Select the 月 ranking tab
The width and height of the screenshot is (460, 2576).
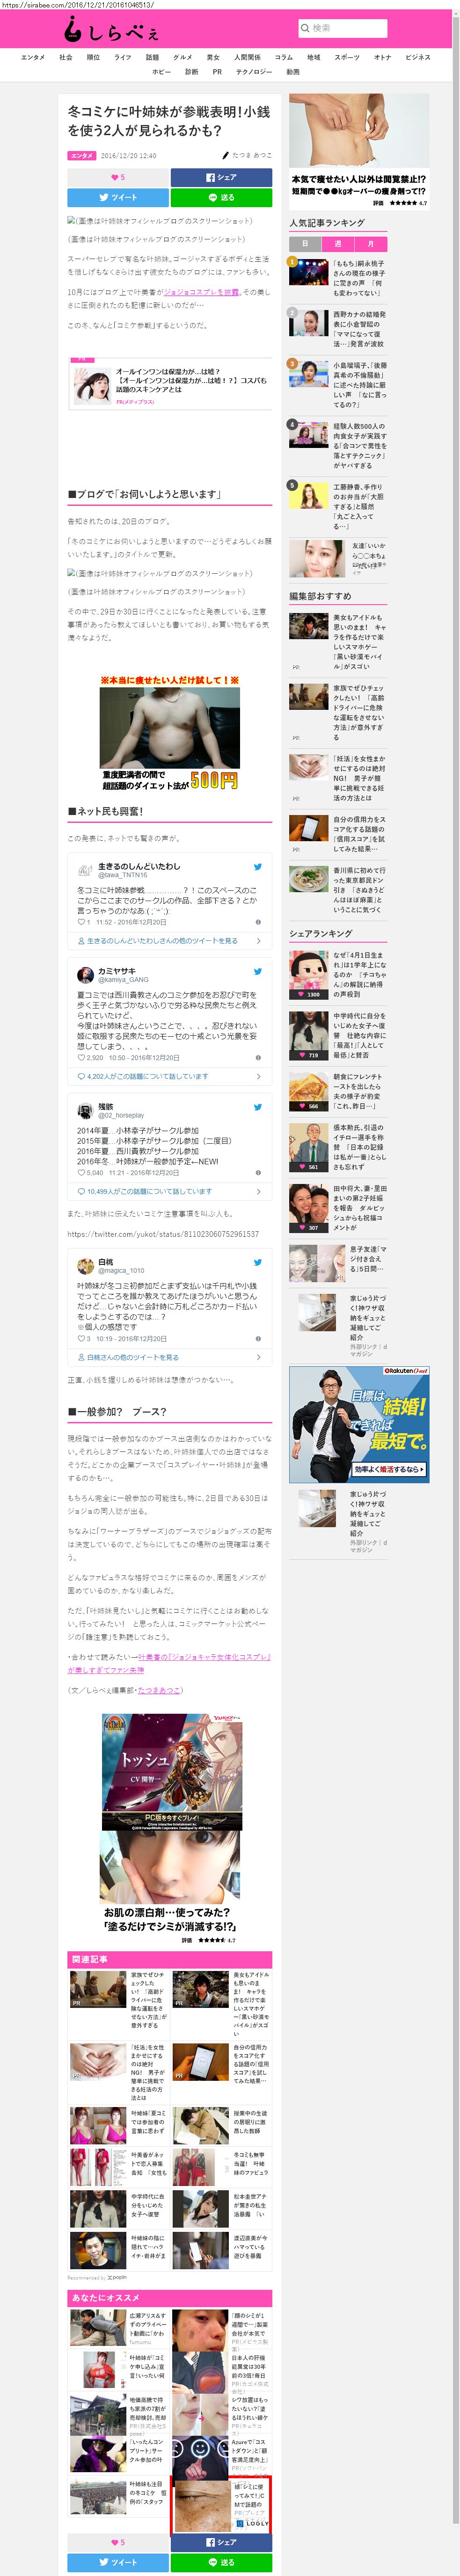coord(371,244)
